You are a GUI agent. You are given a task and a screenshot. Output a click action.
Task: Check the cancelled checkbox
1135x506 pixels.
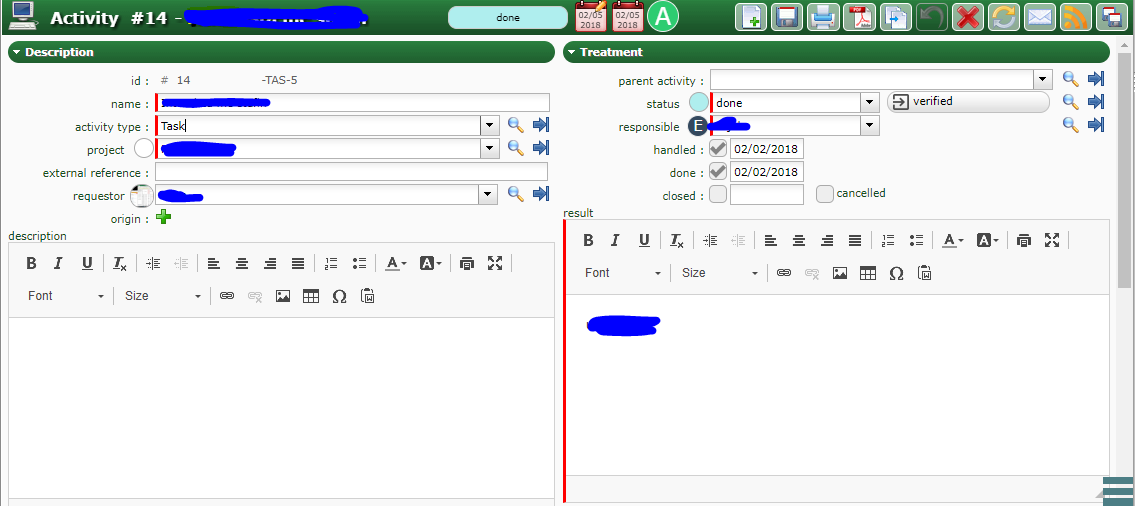[825, 194]
